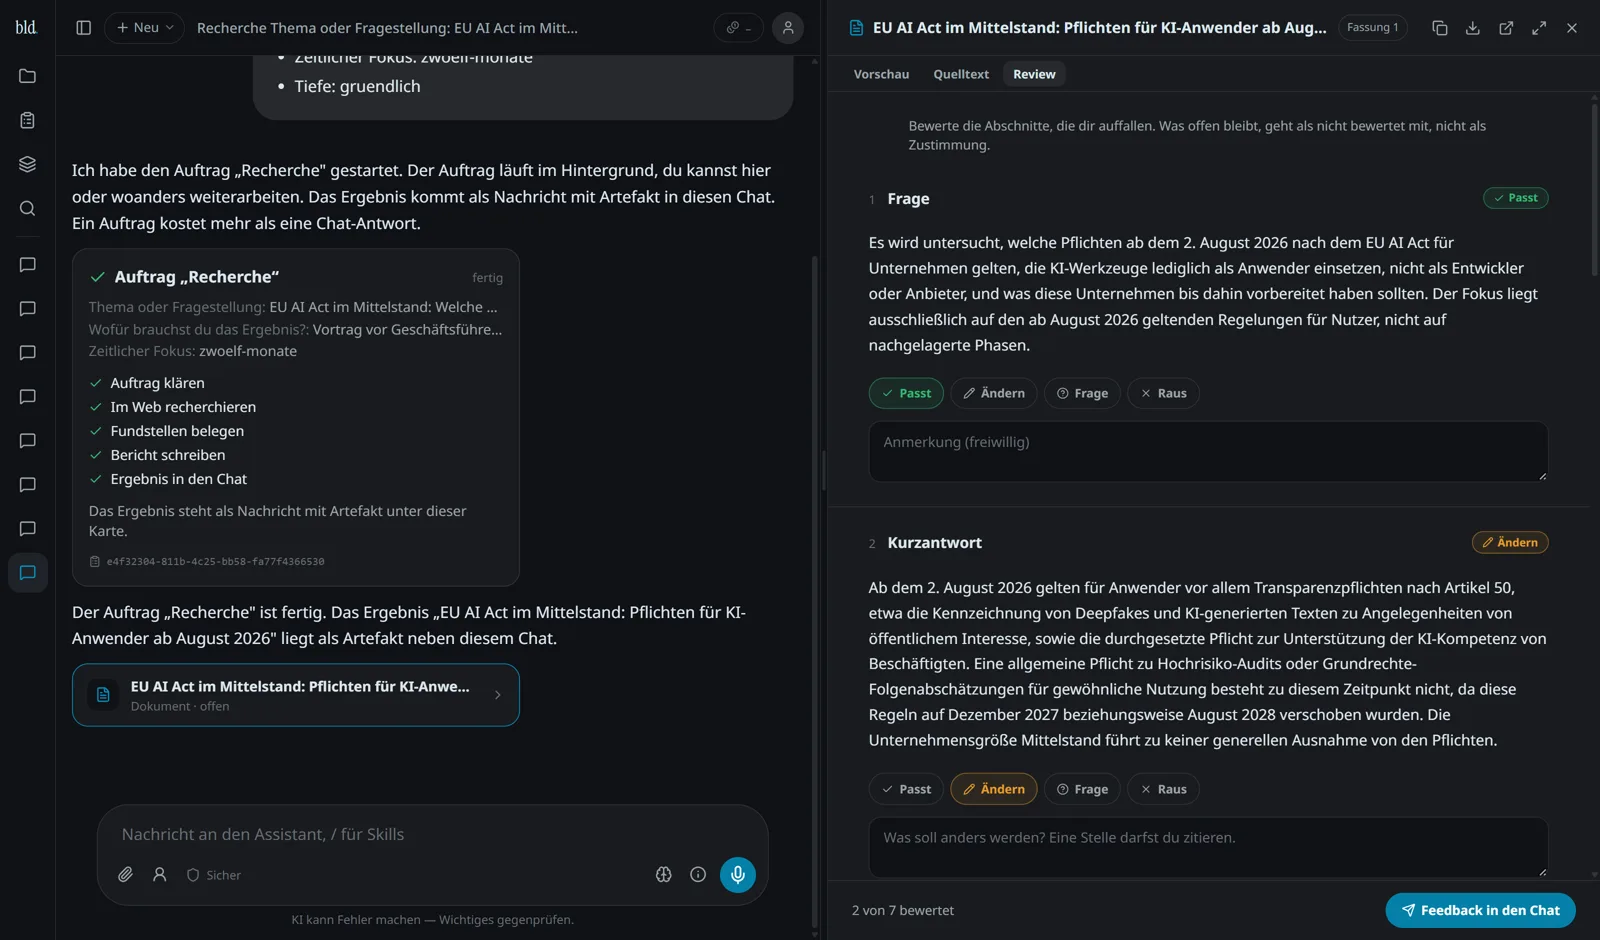Click the Fundstellen belegen step
Image resolution: width=1600 pixels, height=940 pixels.
177,431
